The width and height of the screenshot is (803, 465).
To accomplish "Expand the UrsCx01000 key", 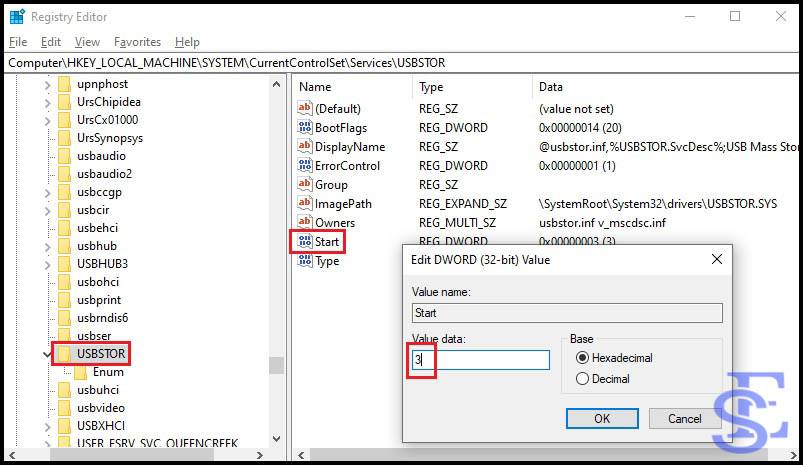I will pyautogui.click(x=48, y=120).
